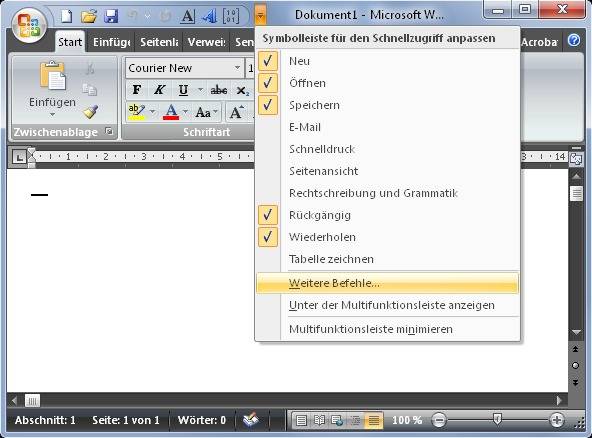The image size is (592, 438).
Task: Apply bold with the F button
Action: (x=137, y=90)
